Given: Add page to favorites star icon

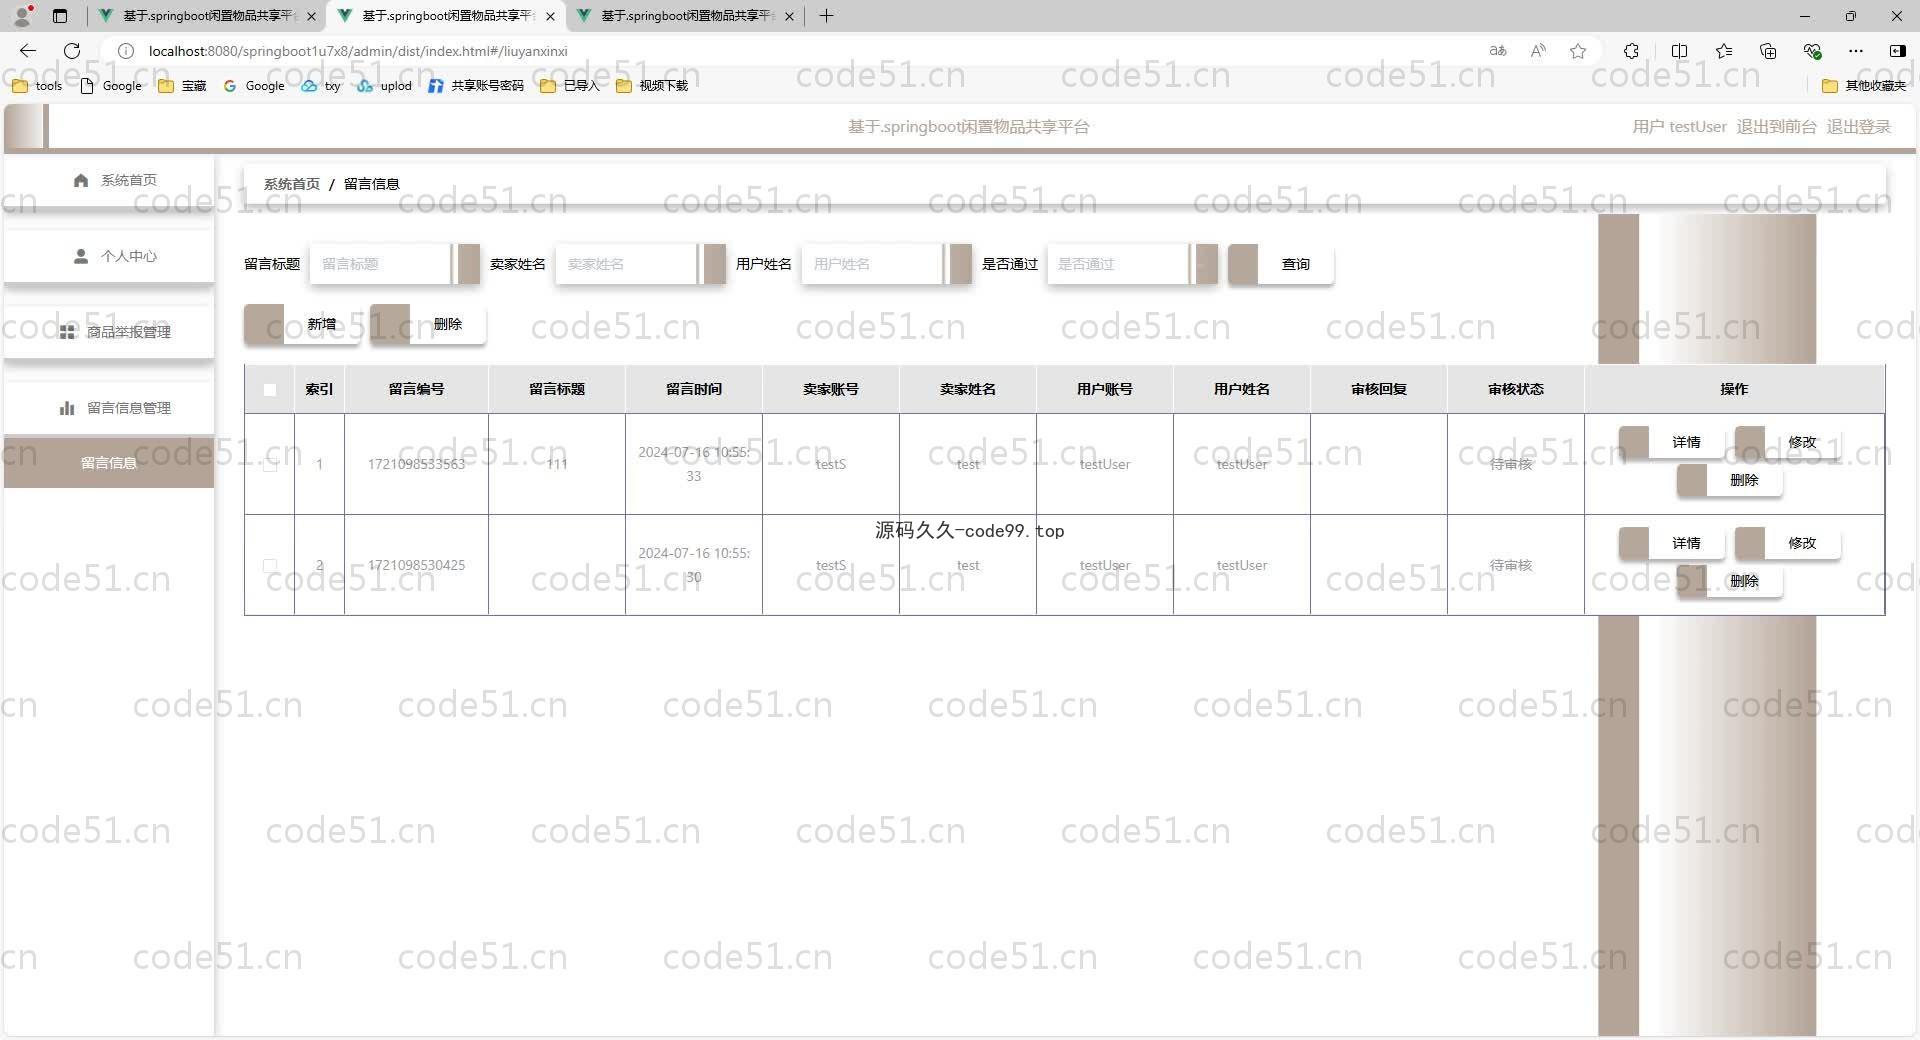Looking at the screenshot, I should [x=1578, y=51].
